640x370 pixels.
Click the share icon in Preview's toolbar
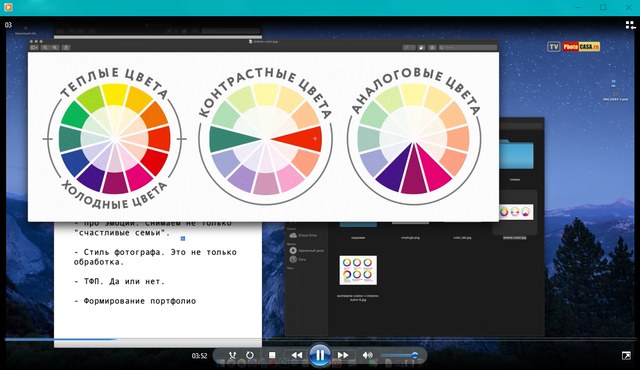(66, 48)
